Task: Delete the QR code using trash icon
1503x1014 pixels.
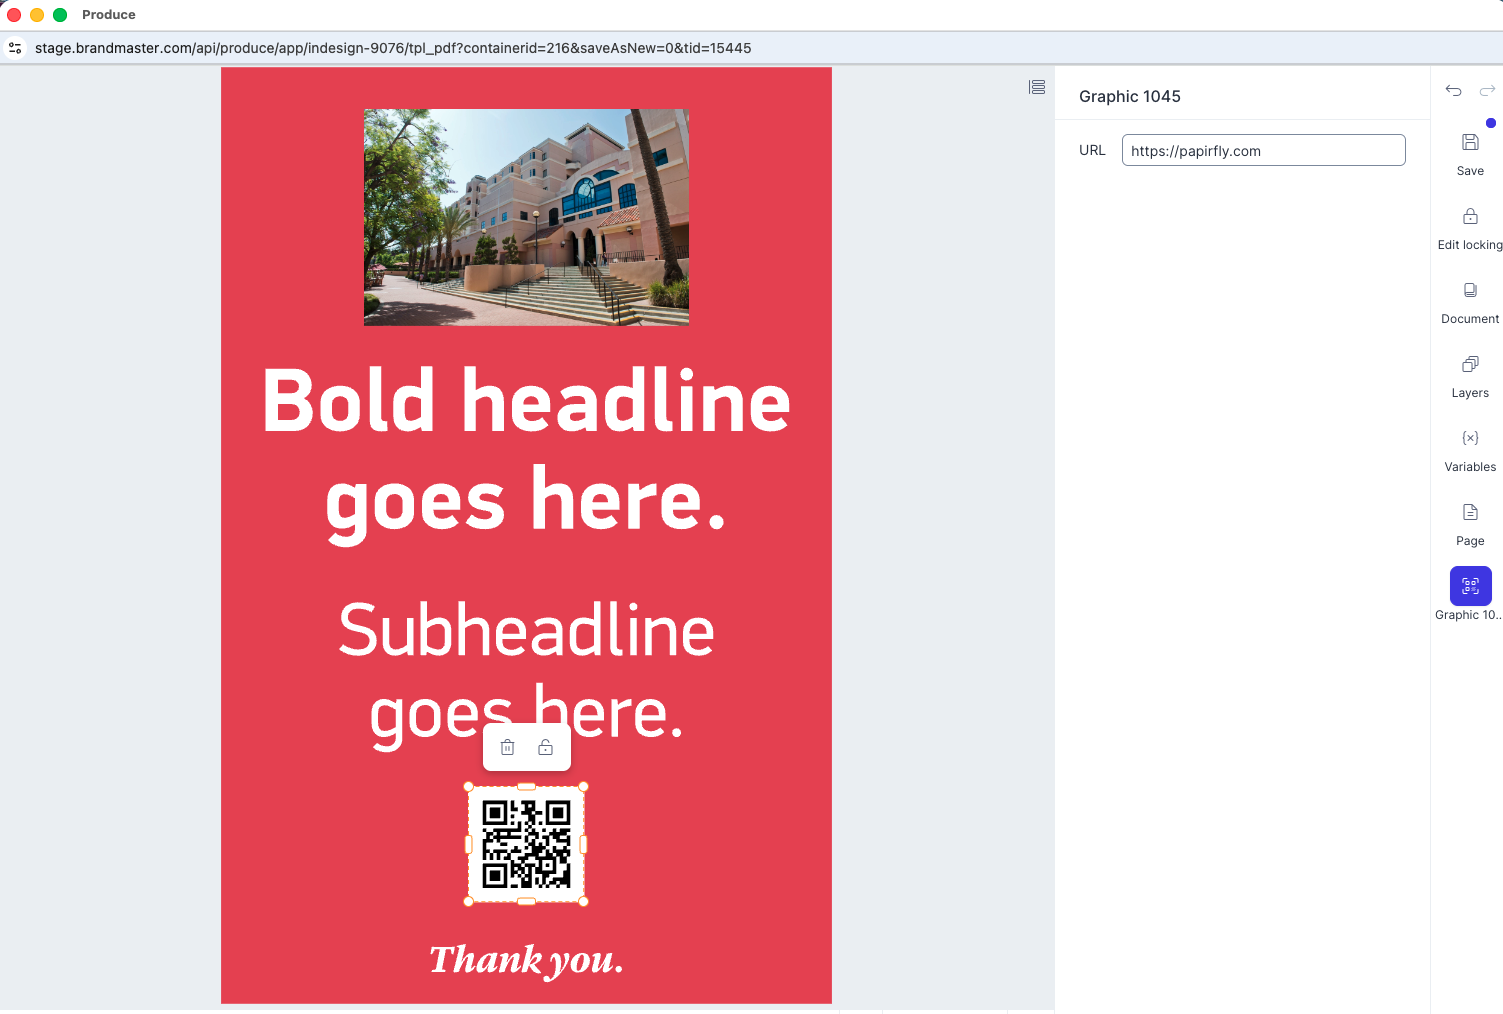Action: tap(508, 747)
